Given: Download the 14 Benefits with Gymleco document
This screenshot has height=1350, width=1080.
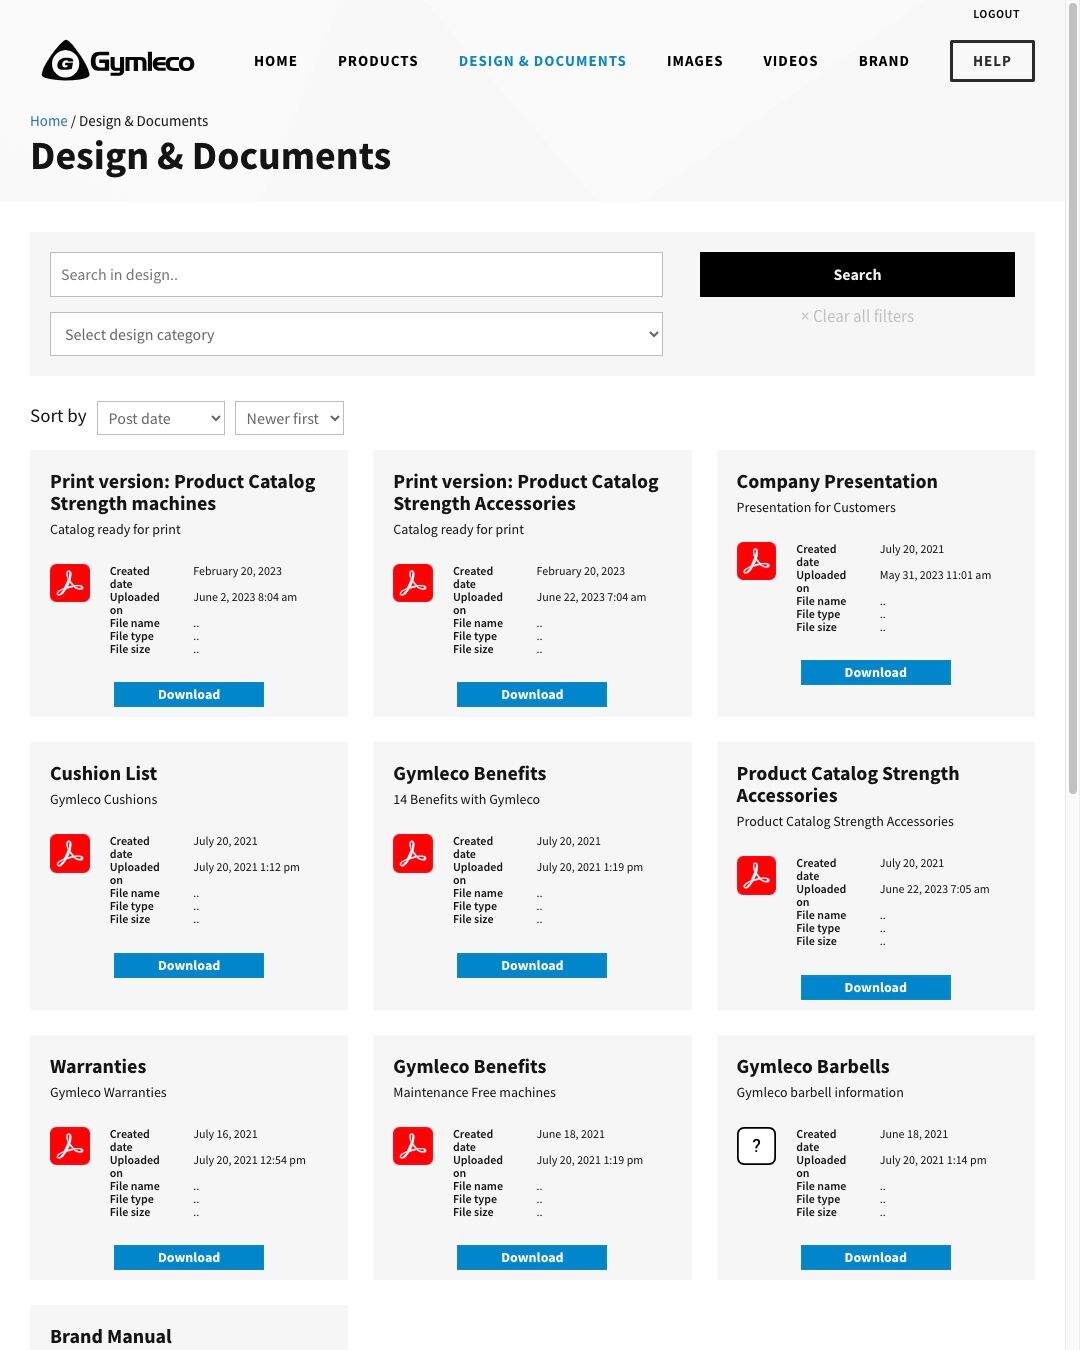Looking at the screenshot, I should [x=532, y=965].
